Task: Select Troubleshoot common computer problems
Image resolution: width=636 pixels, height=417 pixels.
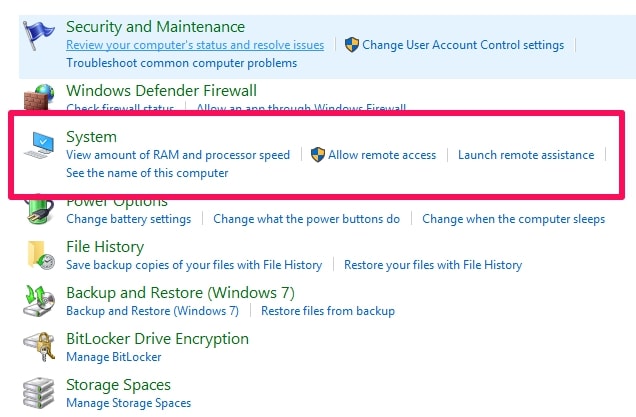Action: 182,63
